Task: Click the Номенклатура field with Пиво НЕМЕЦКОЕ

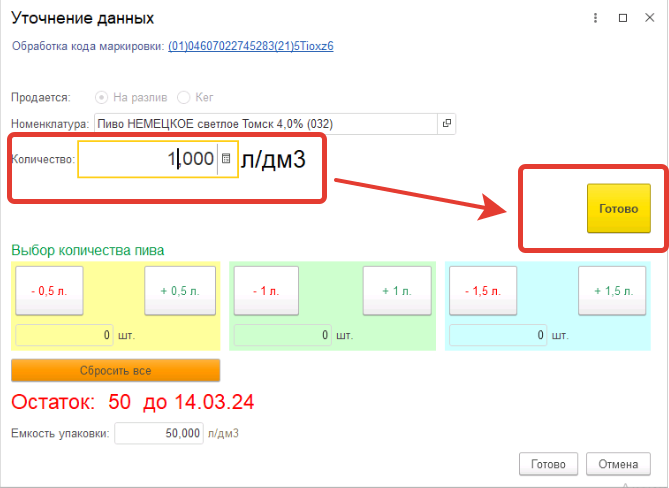Action: click(266, 124)
